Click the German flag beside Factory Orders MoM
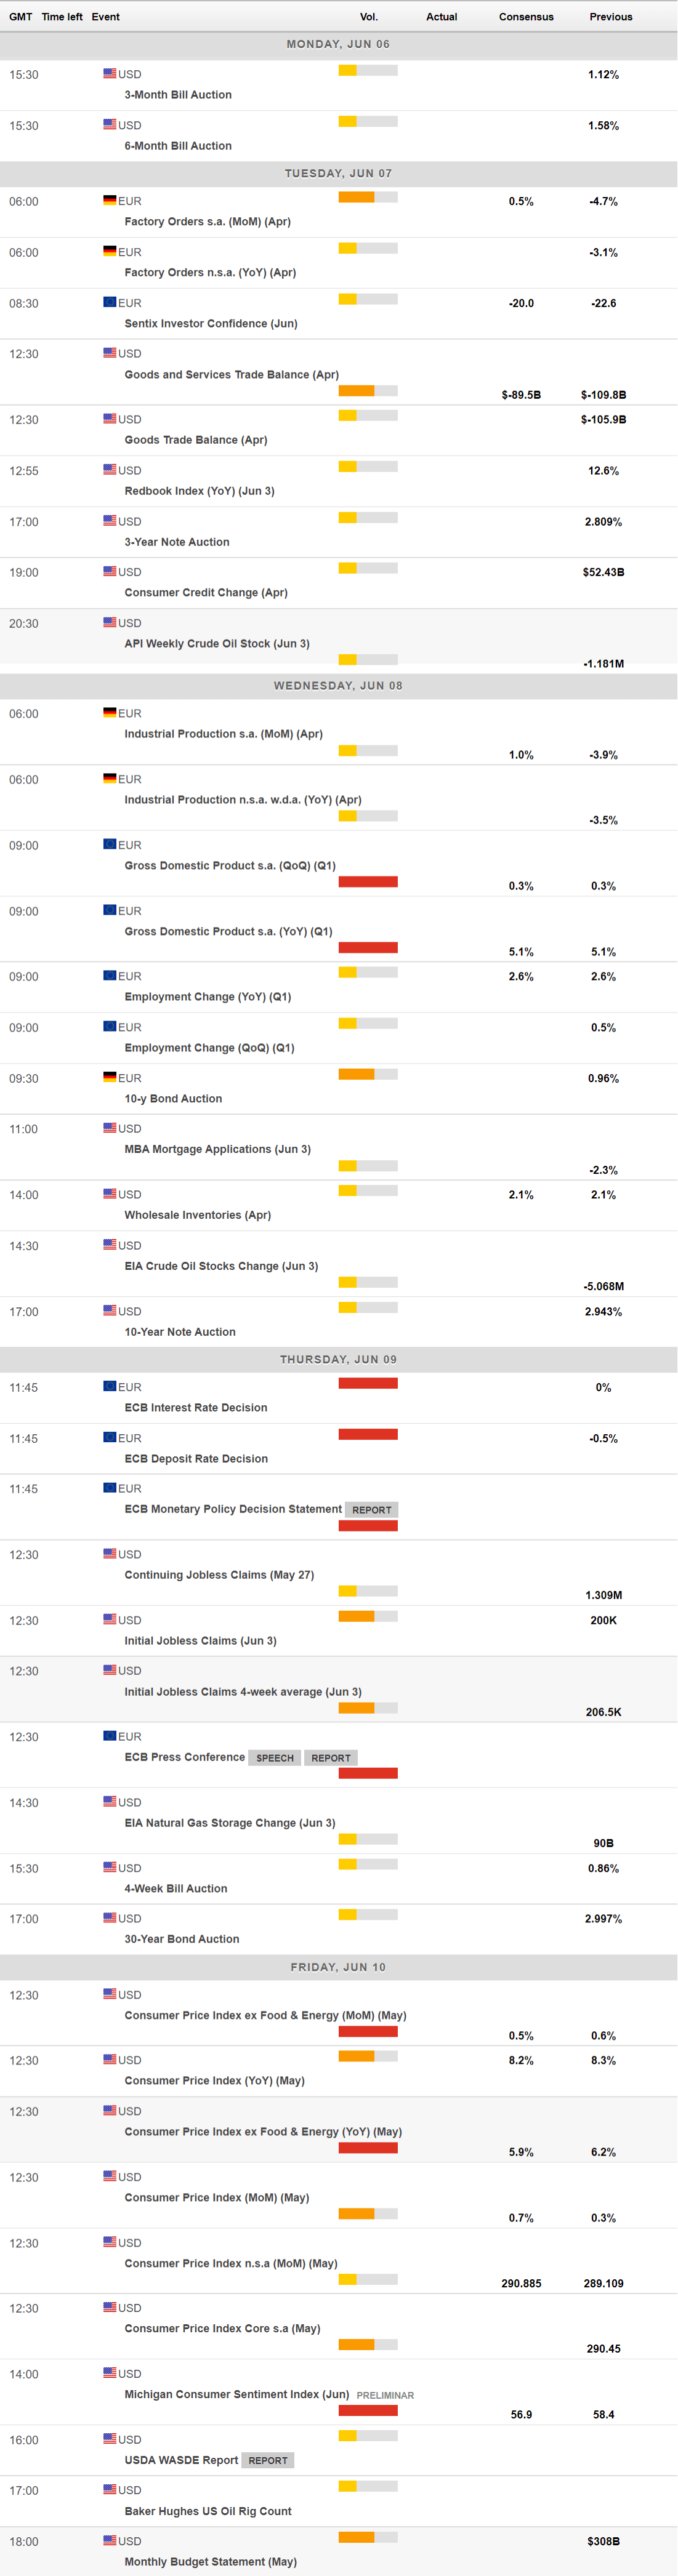The width and height of the screenshot is (678, 2576). coord(109,200)
